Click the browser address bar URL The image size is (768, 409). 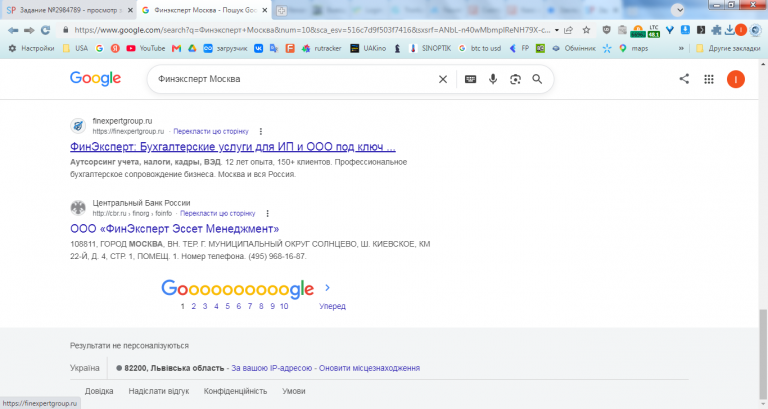tap(312, 30)
